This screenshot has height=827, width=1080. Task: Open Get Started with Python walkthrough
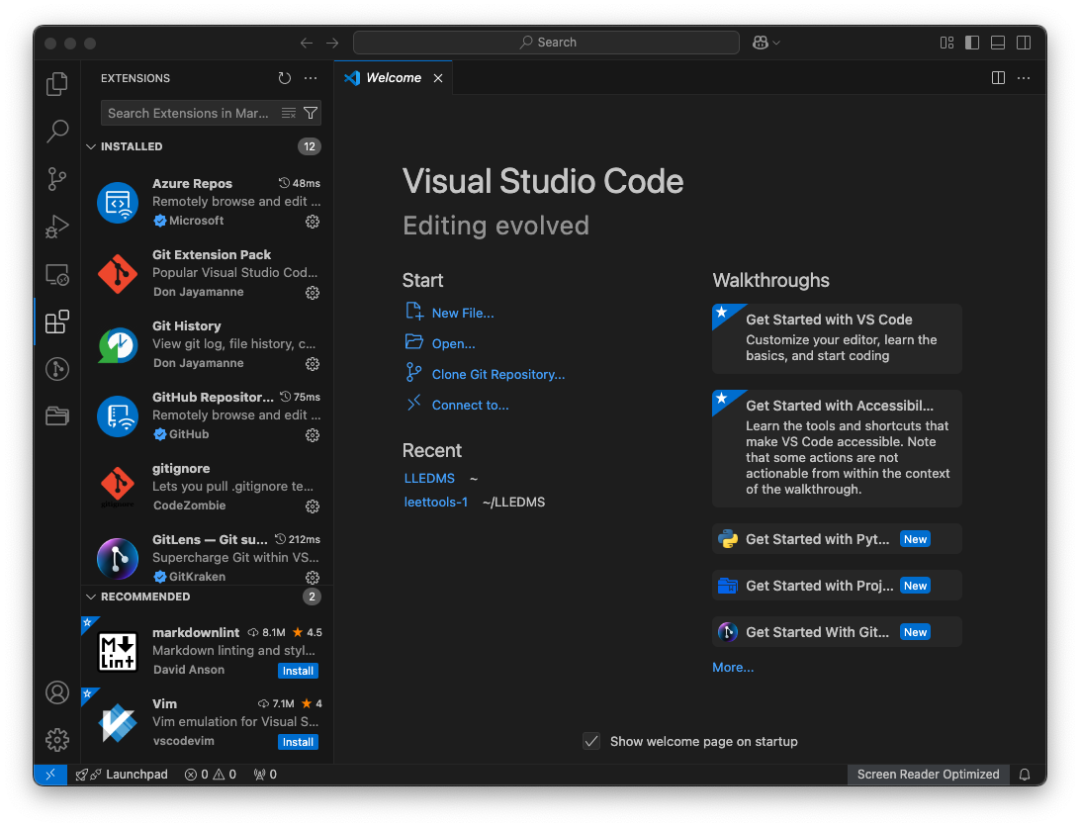(x=837, y=539)
